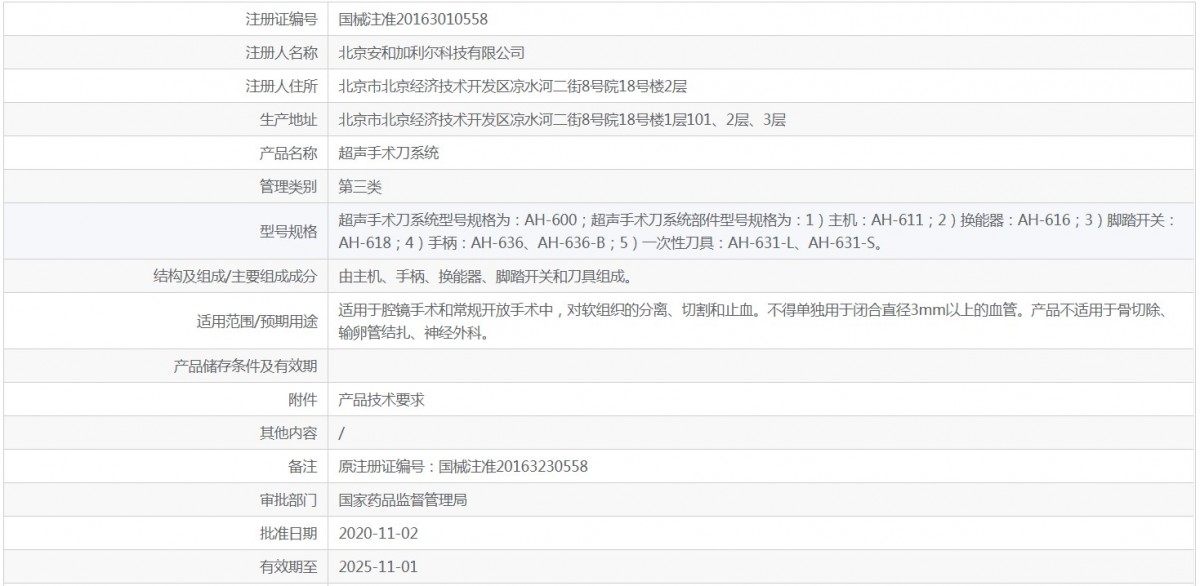Screen dimensions: 1200x586
Task: Click the composition text 由主机、手柄、换能器
Action: [485, 275]
